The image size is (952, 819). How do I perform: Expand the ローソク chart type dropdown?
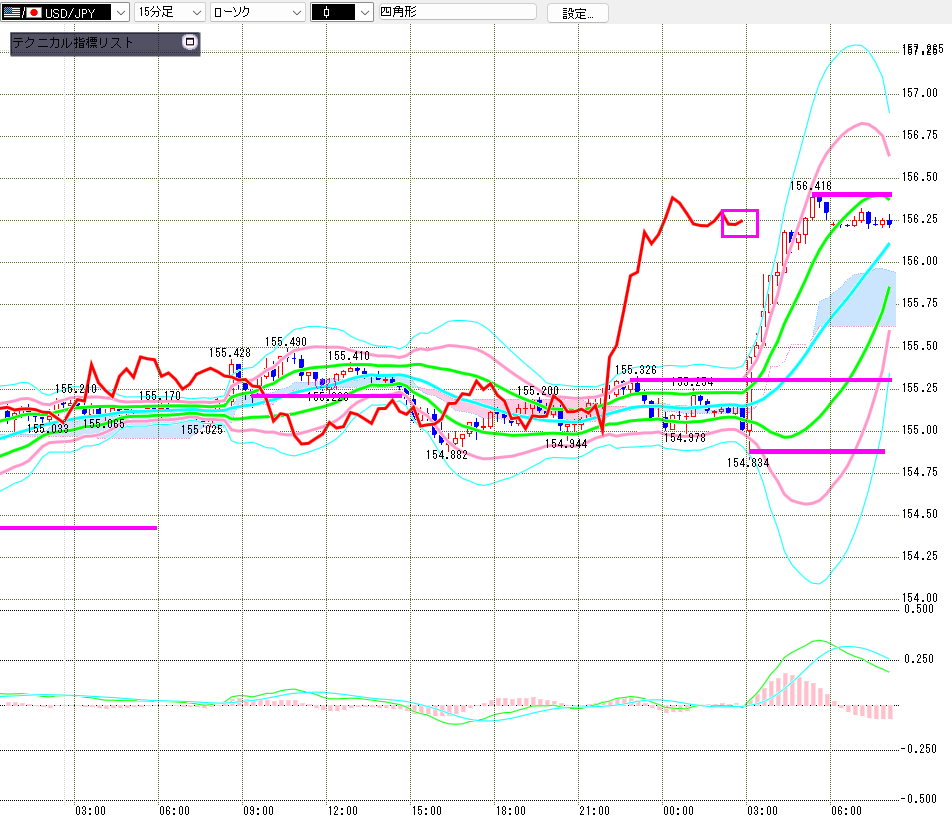tap(257, 12)
